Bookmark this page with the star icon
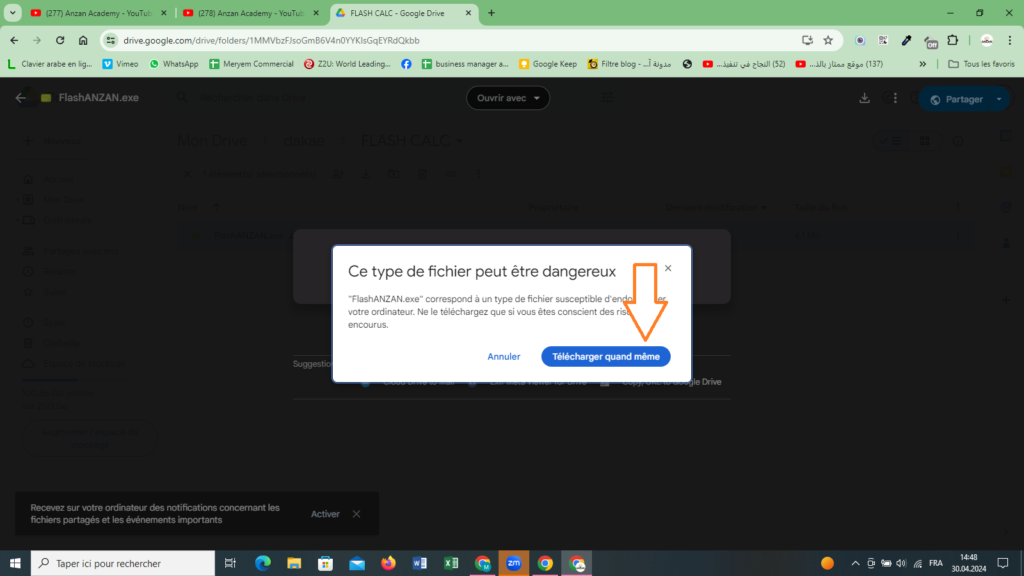Screen dimensions: 1024x576 tap(828, 40)
